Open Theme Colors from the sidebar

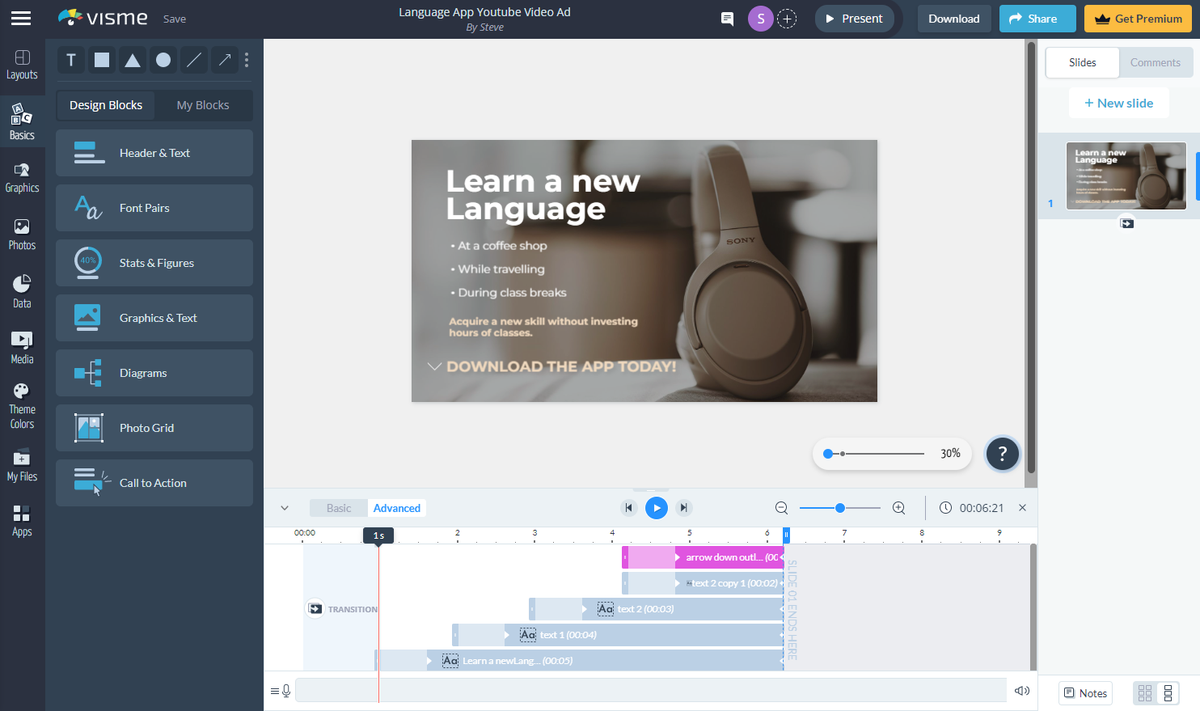(22, 403)
